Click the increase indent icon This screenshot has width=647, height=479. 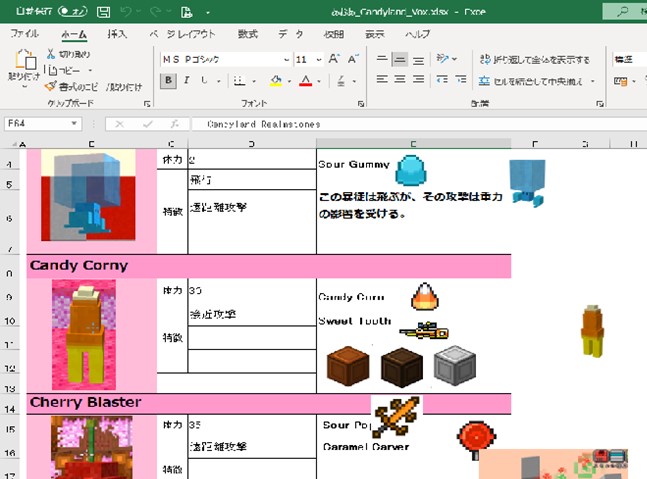(x=460, y=79)
